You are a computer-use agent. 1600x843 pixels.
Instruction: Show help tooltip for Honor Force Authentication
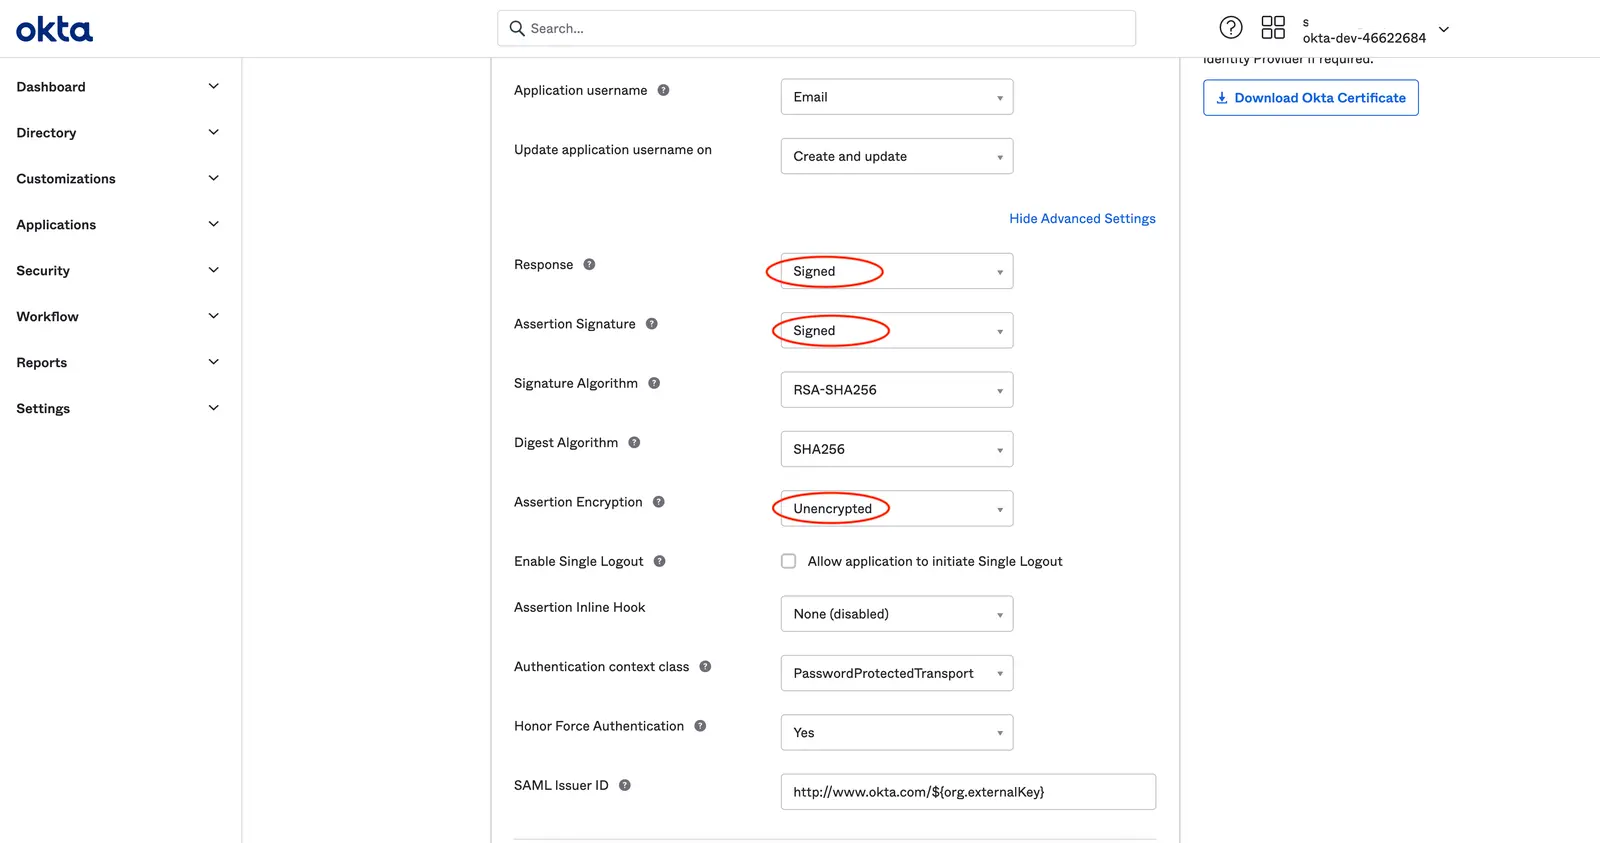point(700,726)
